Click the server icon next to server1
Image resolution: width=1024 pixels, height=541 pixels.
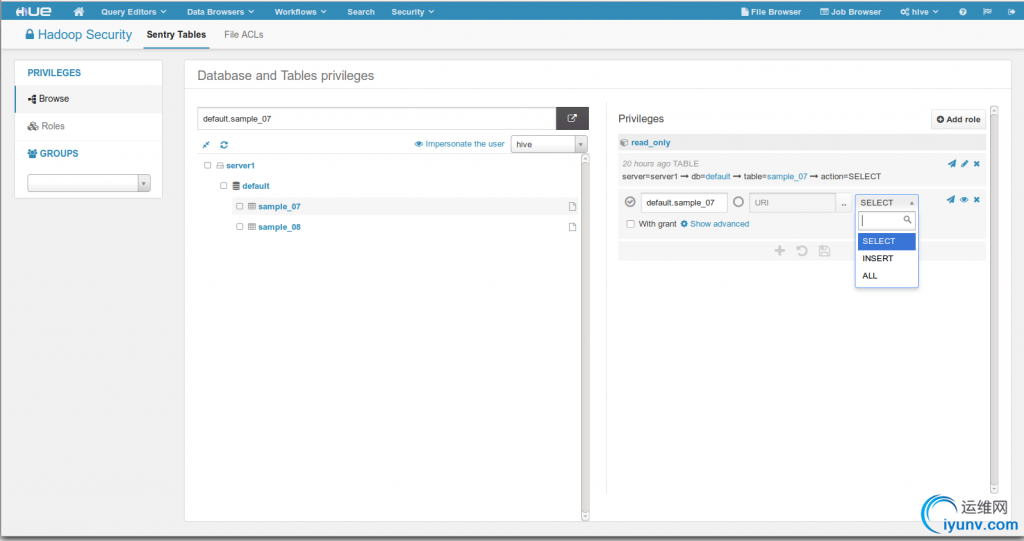(220, 165)
